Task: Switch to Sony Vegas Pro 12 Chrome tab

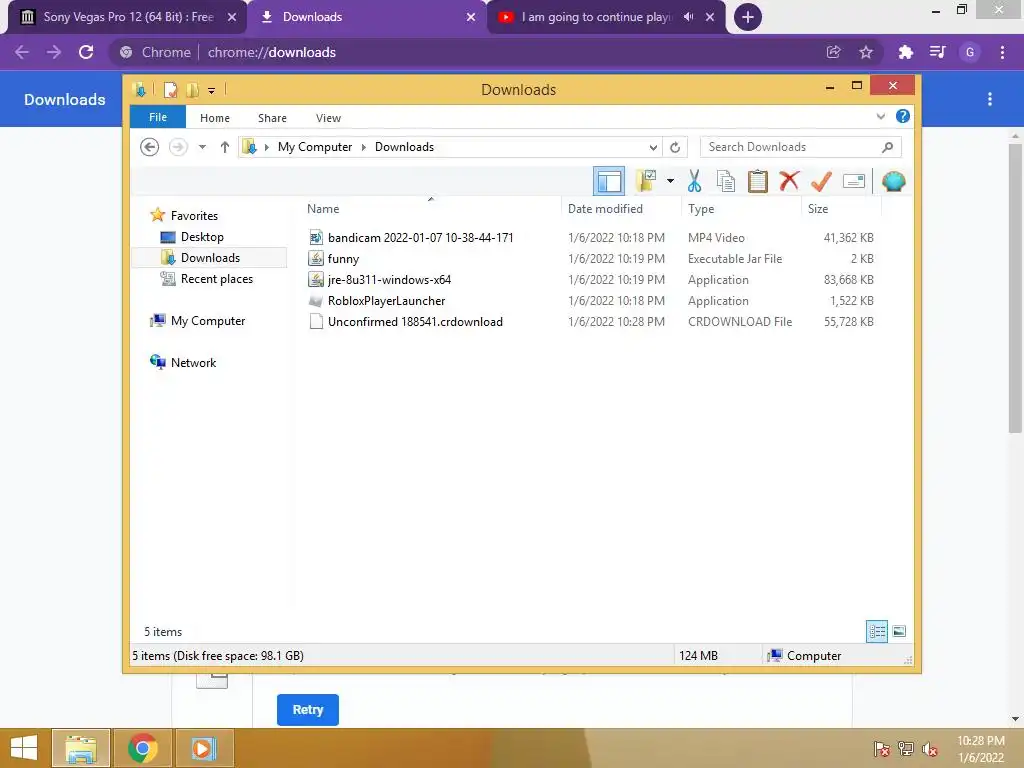Action: [127, 17]
